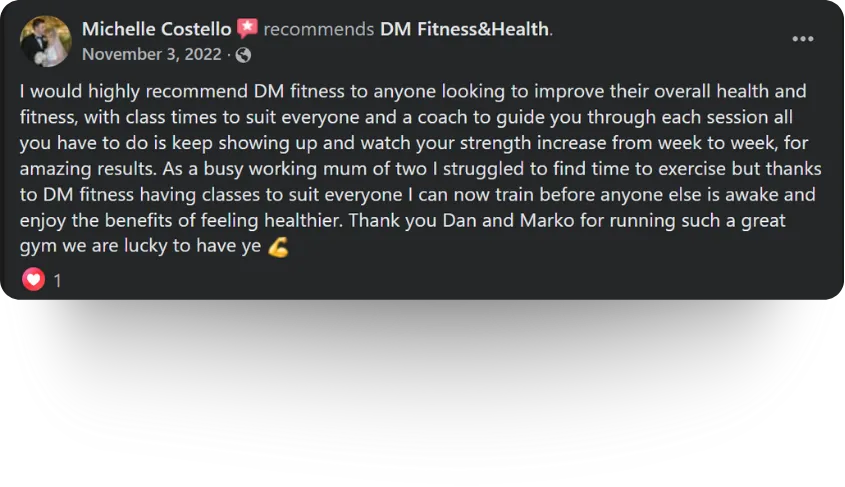This screenshot has width=845, height=487.
Task: Click the empty black area below the post
Action: pyautogui.click(x=422, y=400)
